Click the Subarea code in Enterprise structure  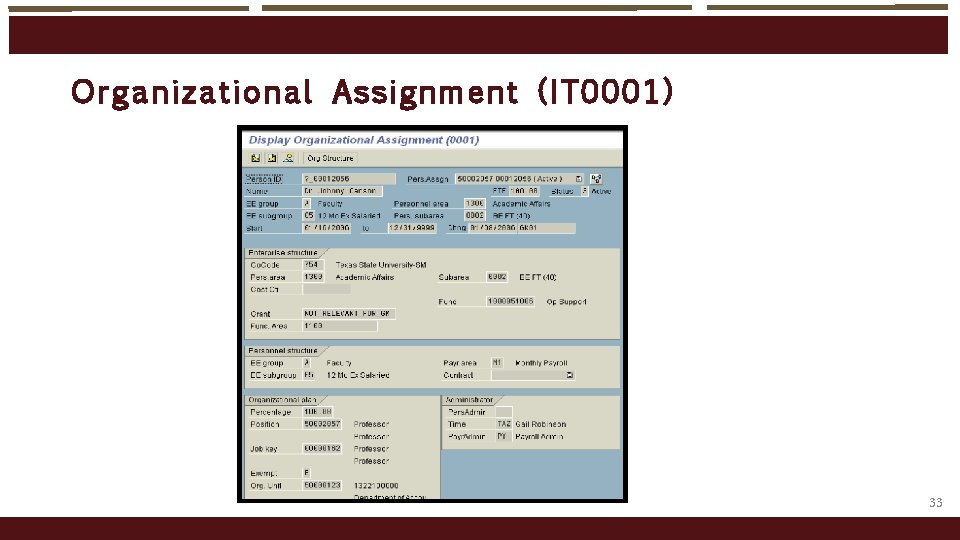click(497, 277)
